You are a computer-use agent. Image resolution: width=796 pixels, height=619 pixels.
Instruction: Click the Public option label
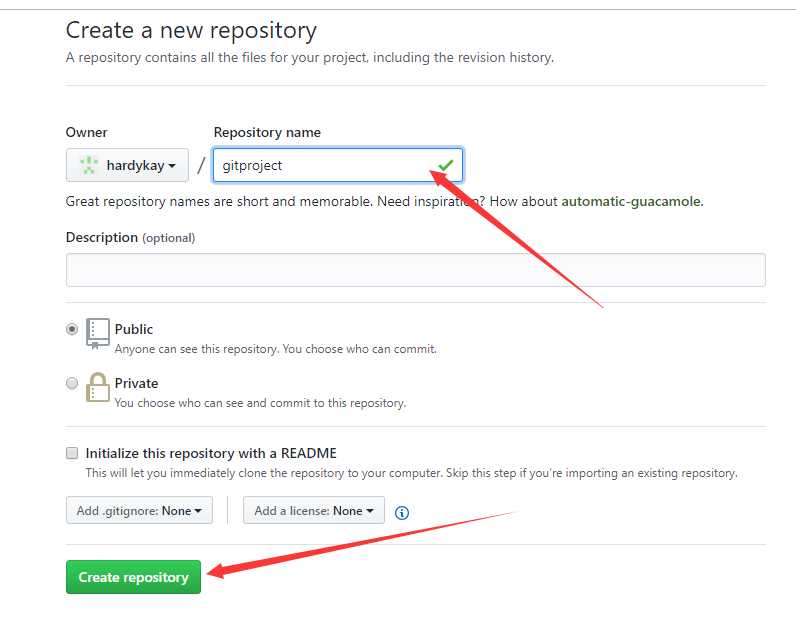(134, 329)
